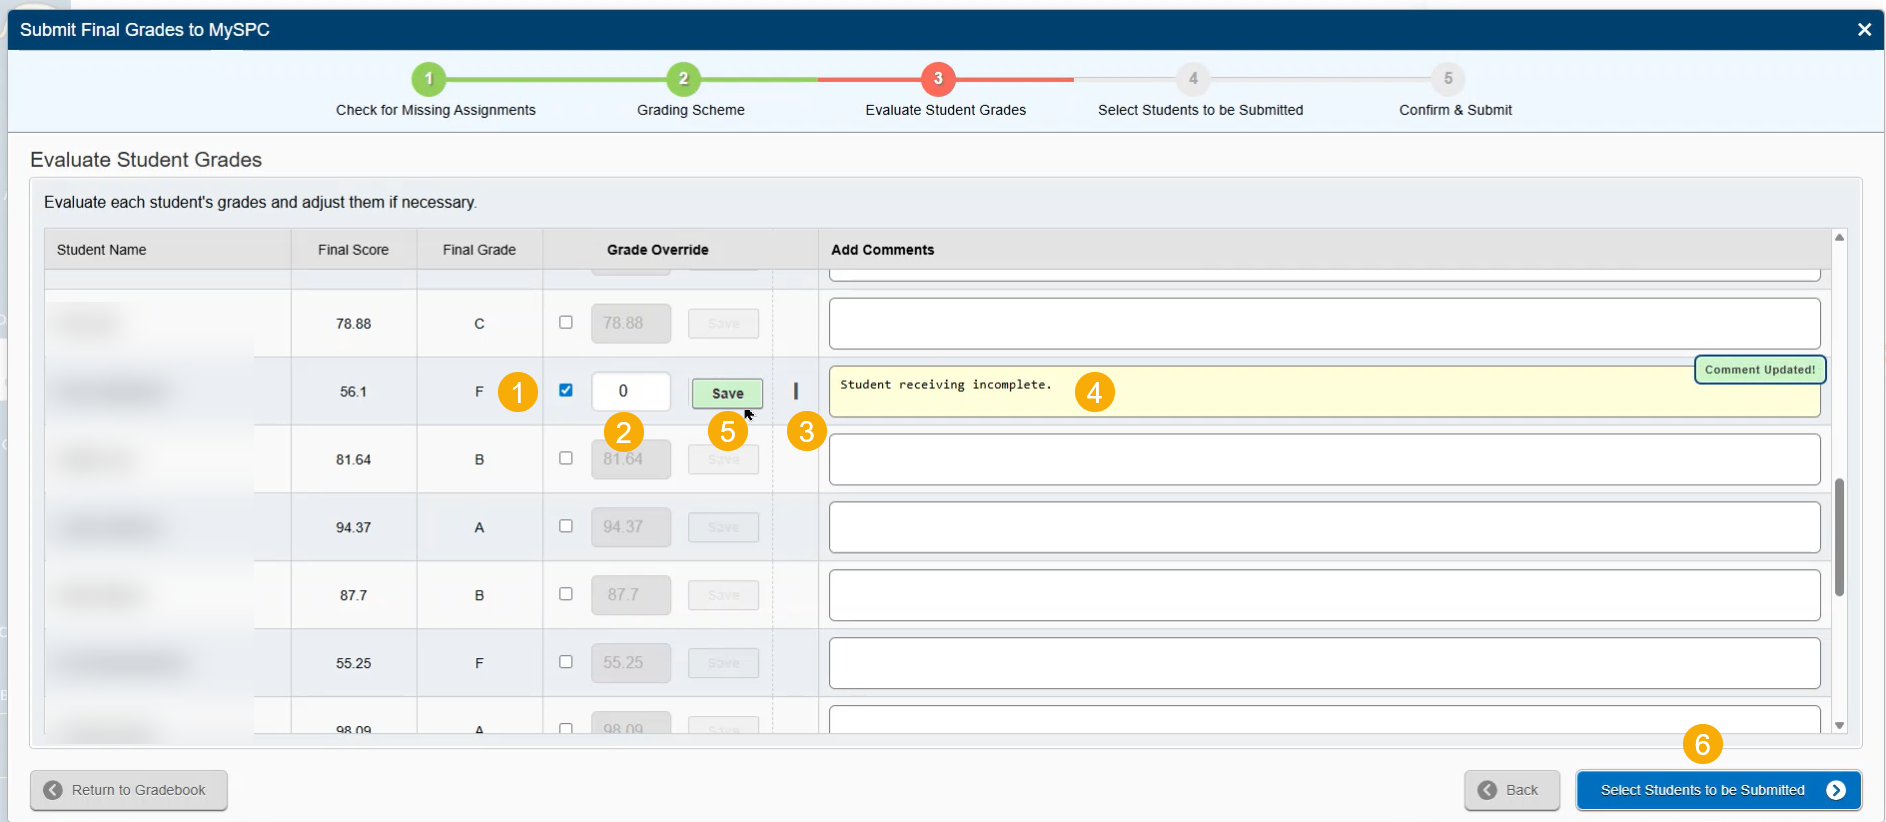This screenshot has width=1886, height=822.
Task: Click Select Students to be Submitted button
Action: (1719, 790)
